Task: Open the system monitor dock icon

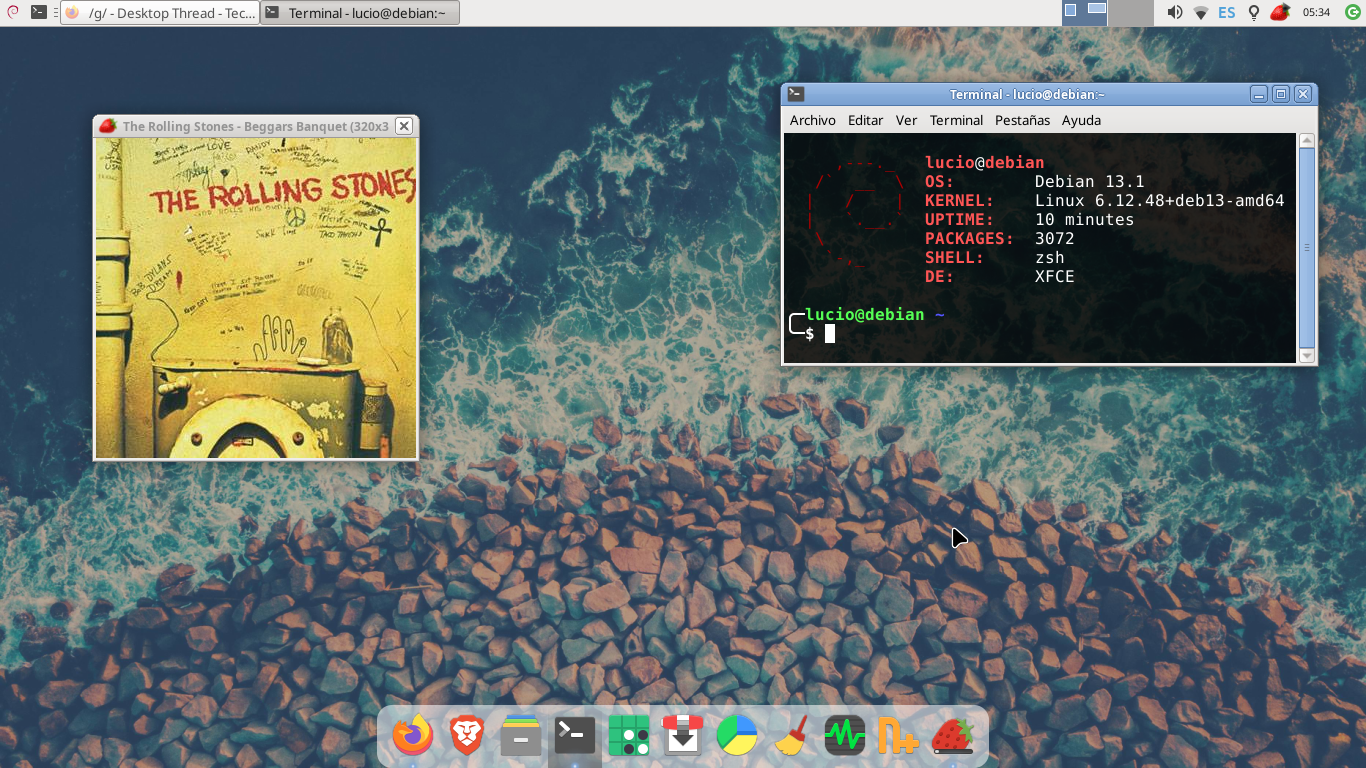Action: 845,737
